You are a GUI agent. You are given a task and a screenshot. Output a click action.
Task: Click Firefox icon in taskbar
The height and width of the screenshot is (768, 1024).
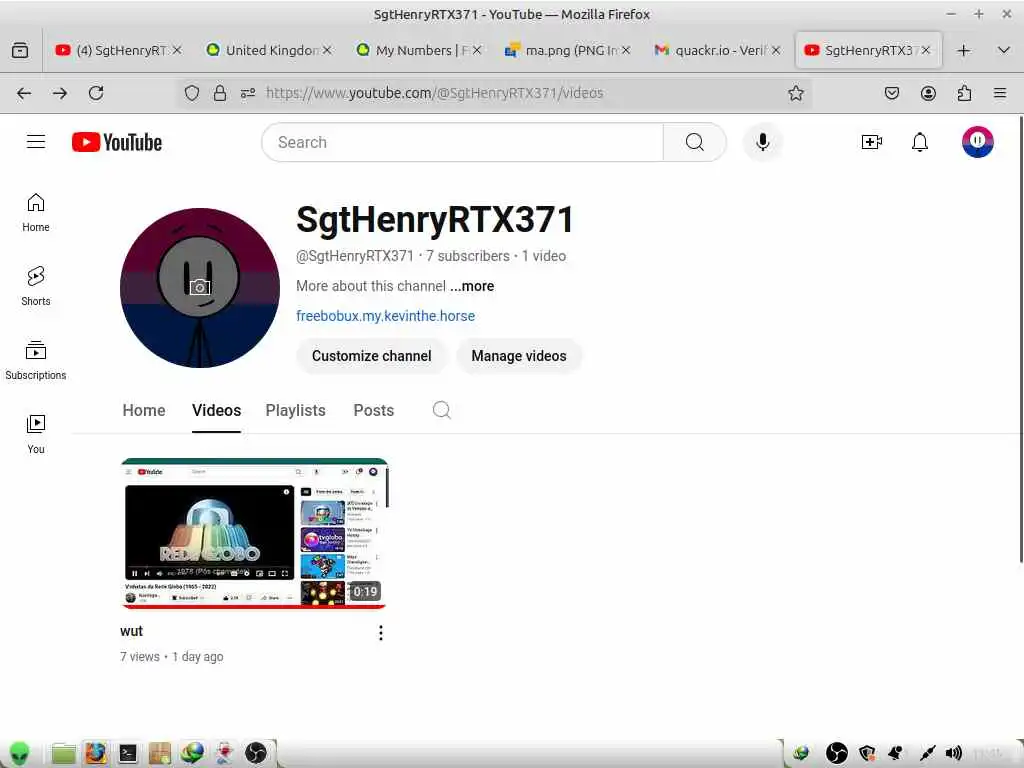95,754
